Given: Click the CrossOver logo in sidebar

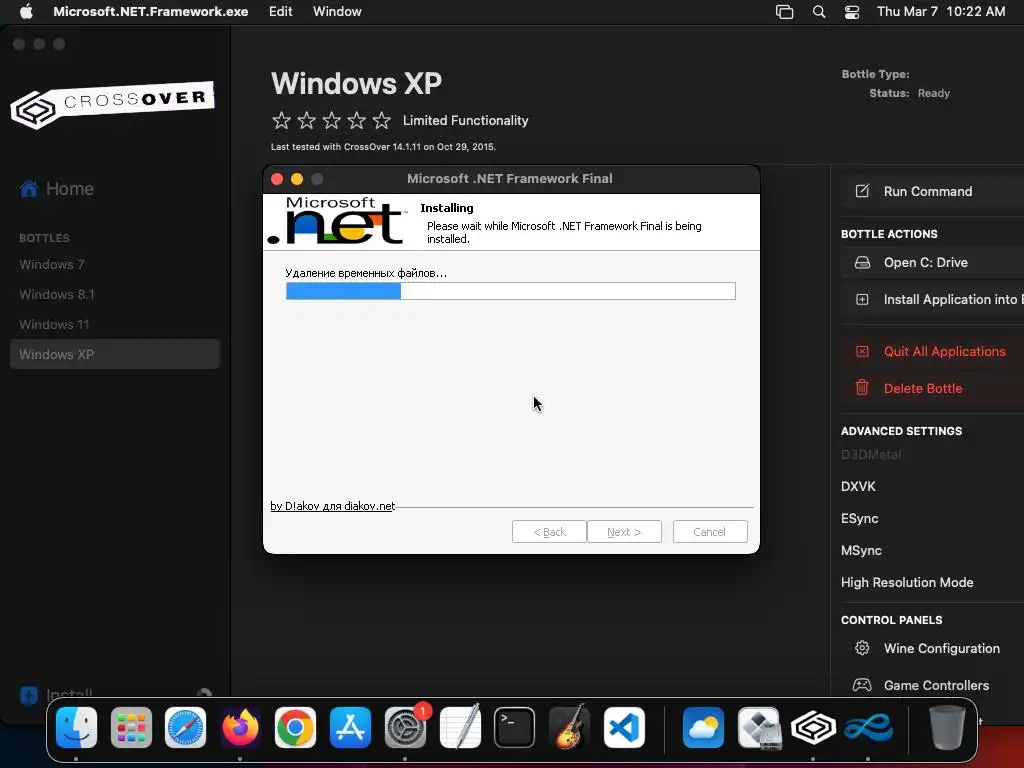Looking at the screenshot, I should (x=112, y=104).
